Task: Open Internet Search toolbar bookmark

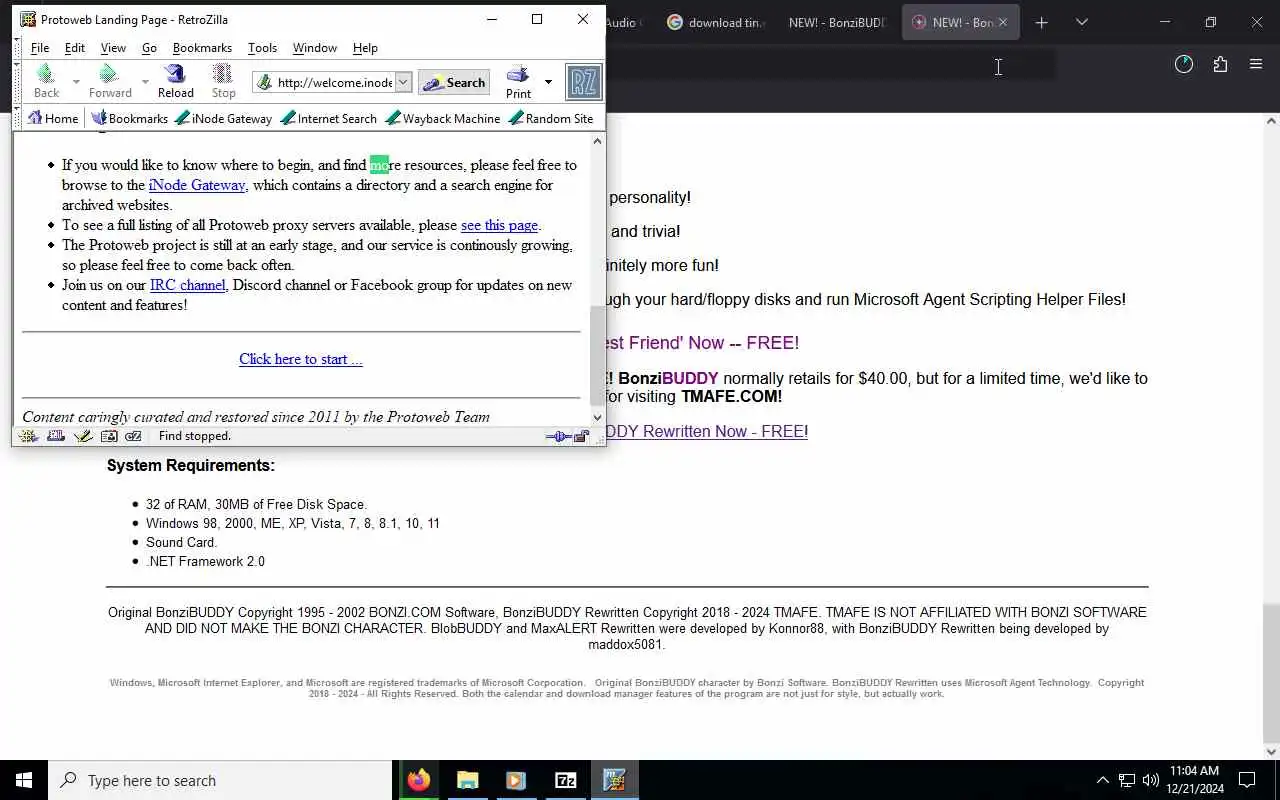Action: click(x=329, y=118)
